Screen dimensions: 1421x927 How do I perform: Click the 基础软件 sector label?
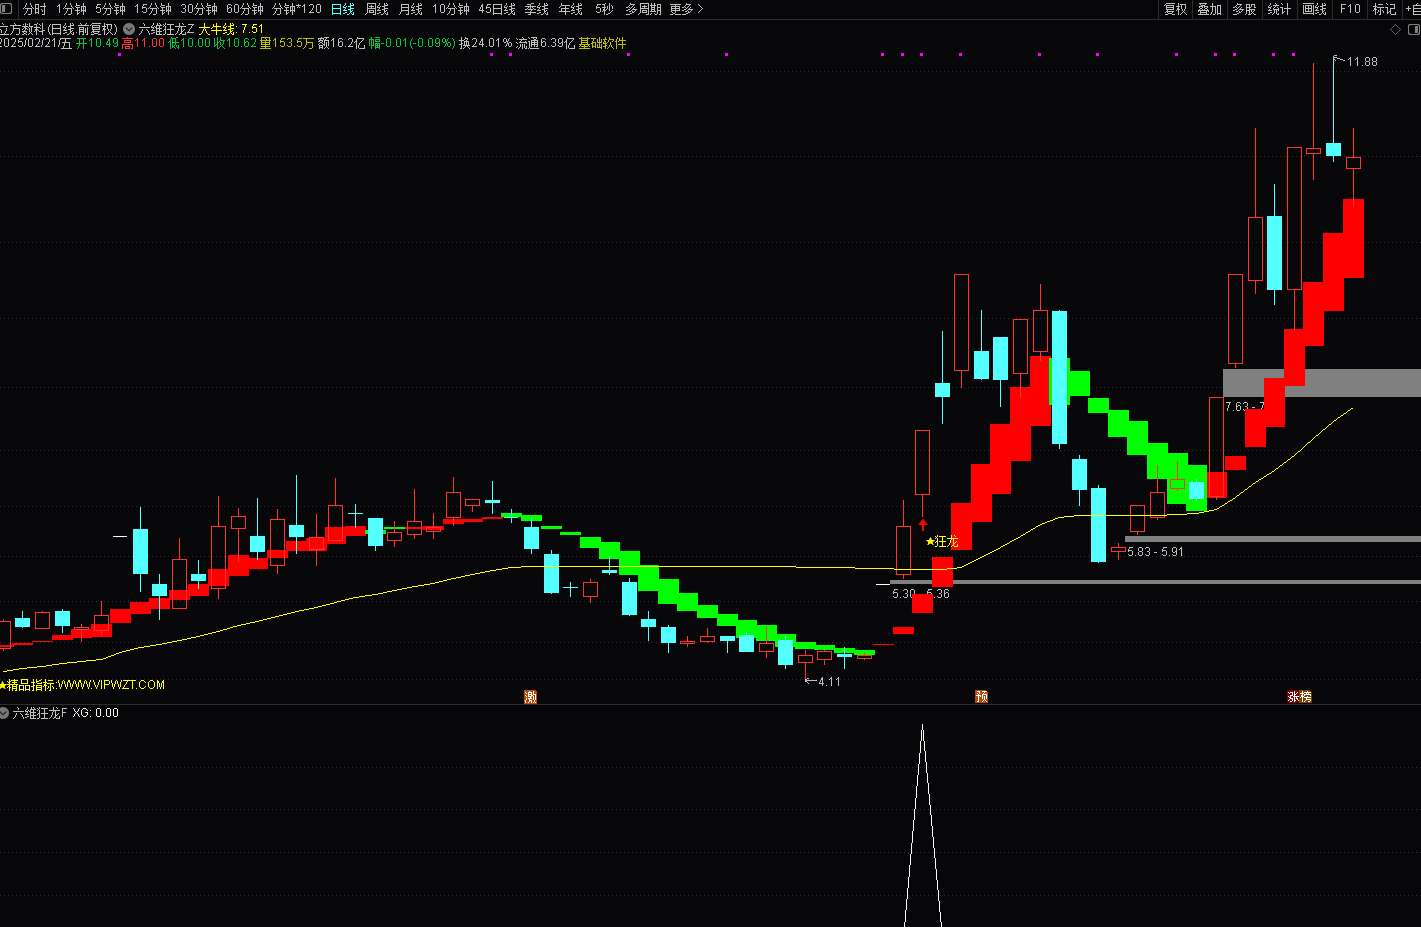click(602, 44)
